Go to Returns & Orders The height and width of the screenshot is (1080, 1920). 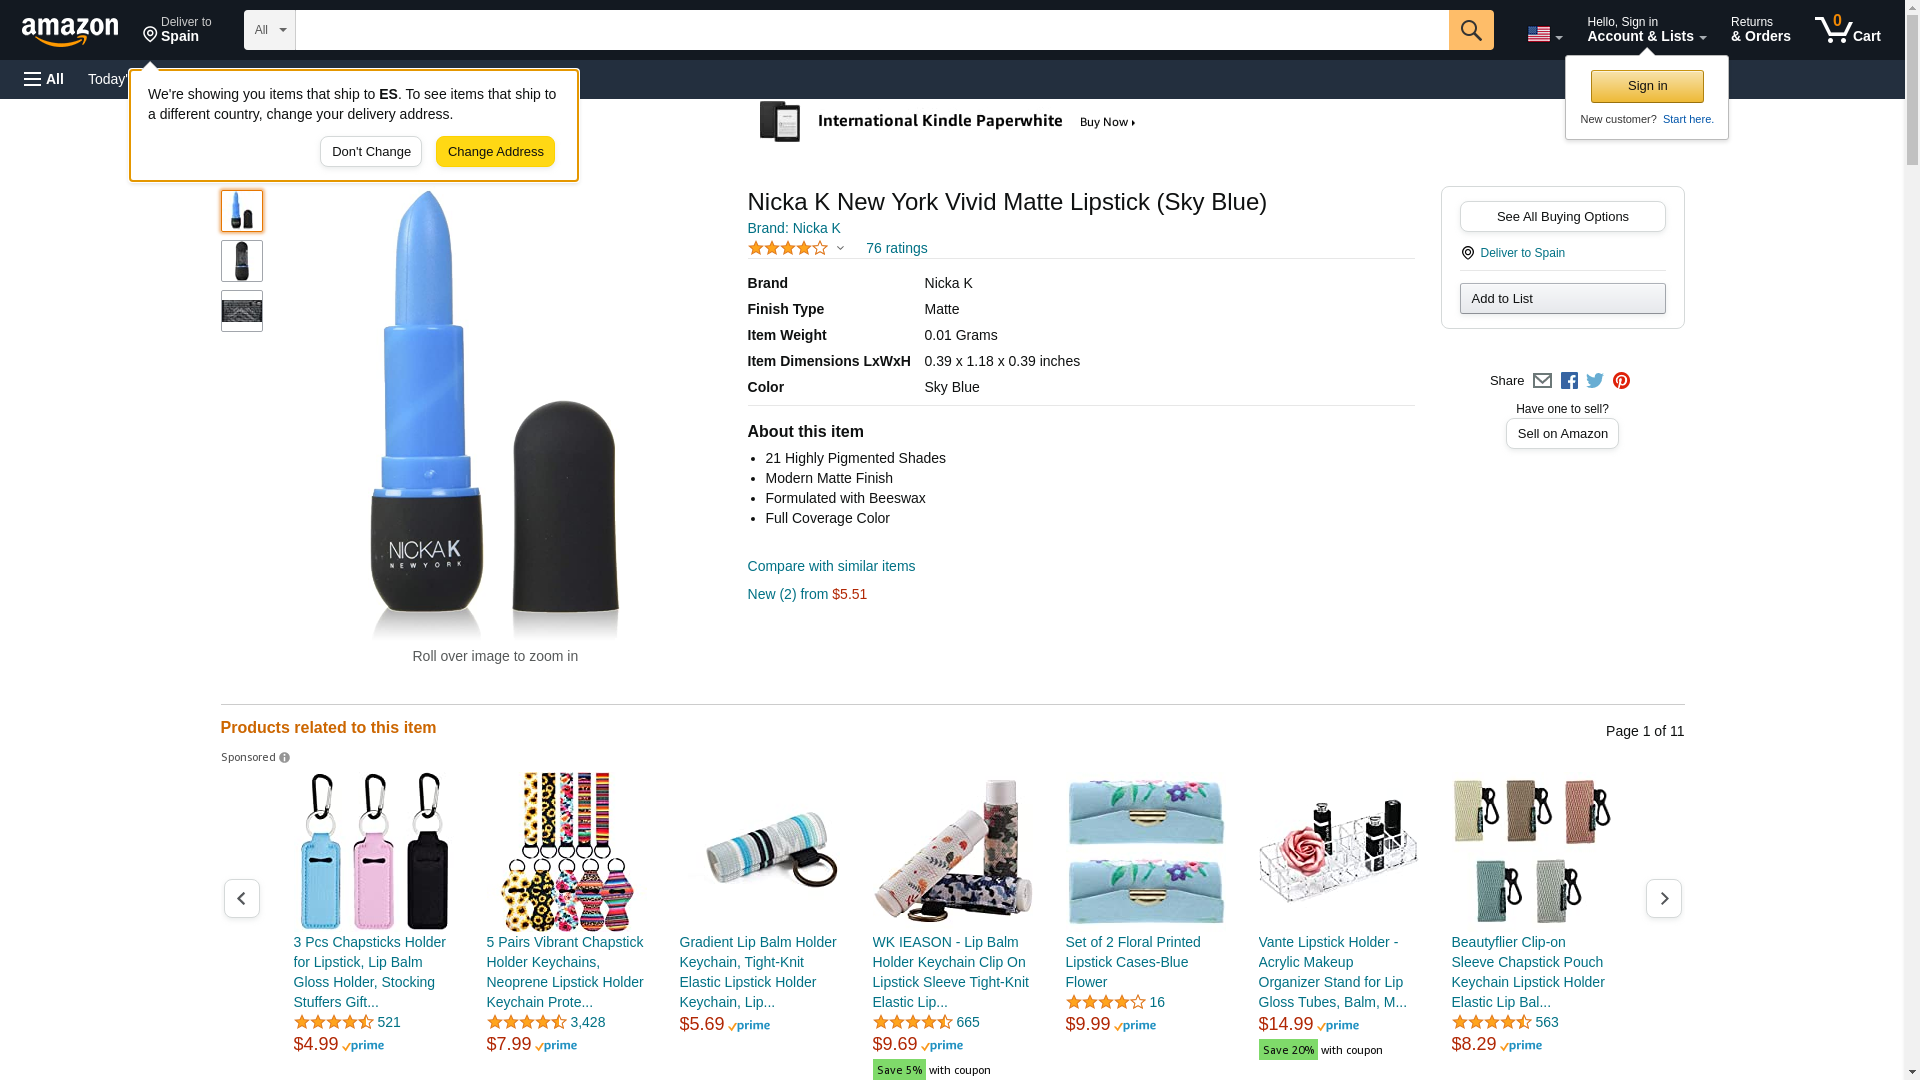[x=1760, y=30]
